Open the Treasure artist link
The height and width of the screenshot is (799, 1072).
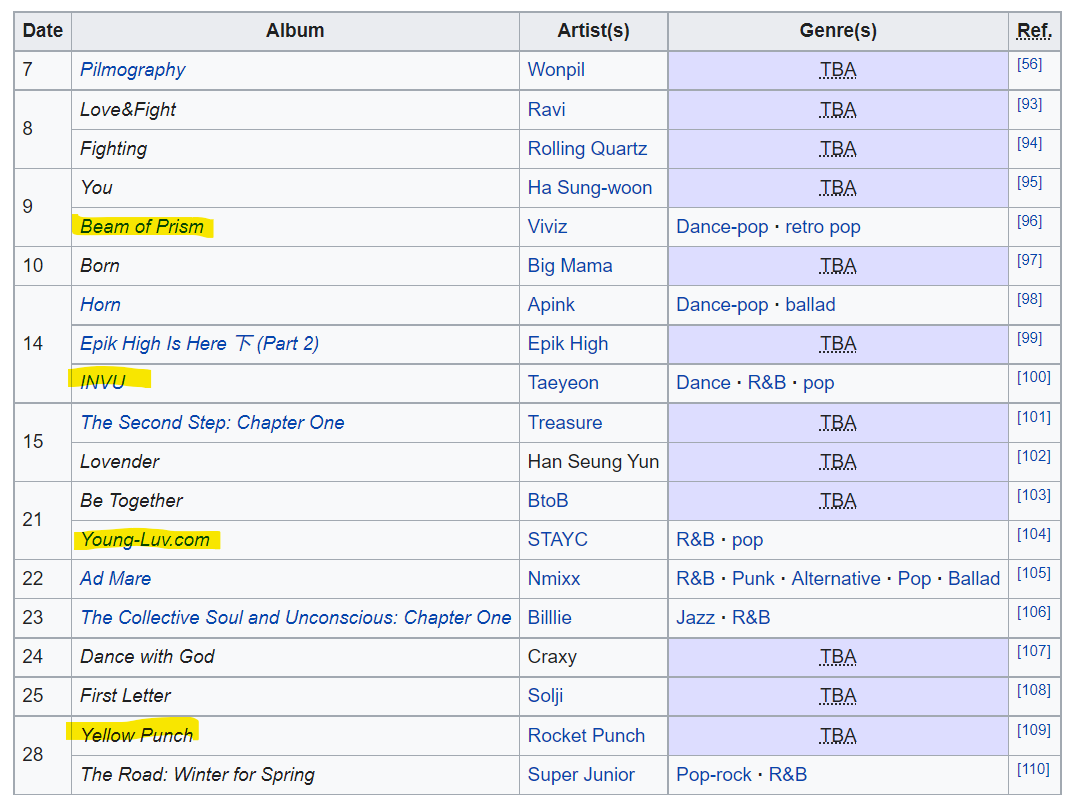(x=565, y=422)
